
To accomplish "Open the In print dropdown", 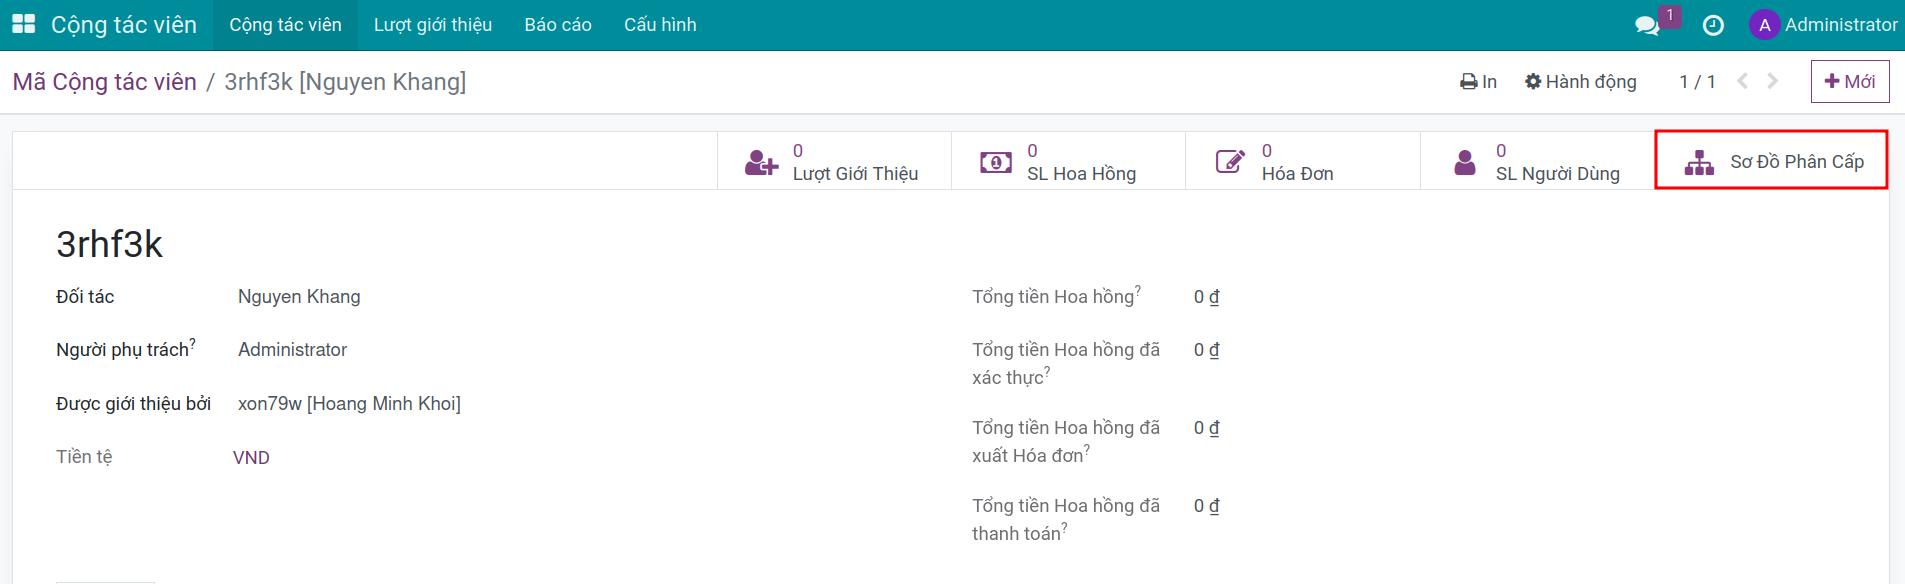I will [x=1478, y=82].
